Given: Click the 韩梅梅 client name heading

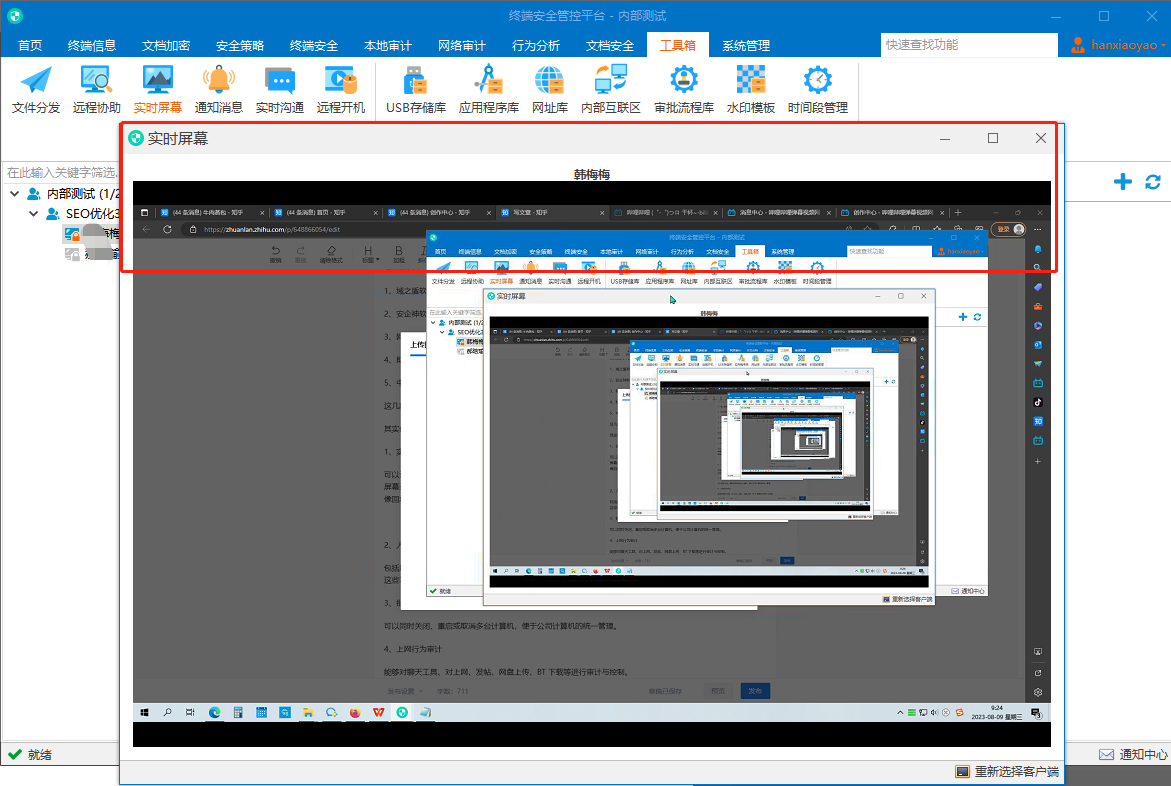Looking at the screenshot, I should tap(591, 174).
